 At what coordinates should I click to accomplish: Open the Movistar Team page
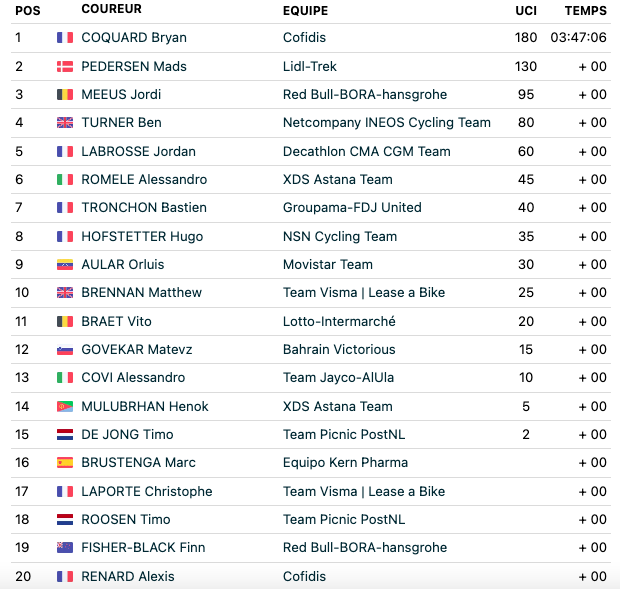[x=328, y=264]
